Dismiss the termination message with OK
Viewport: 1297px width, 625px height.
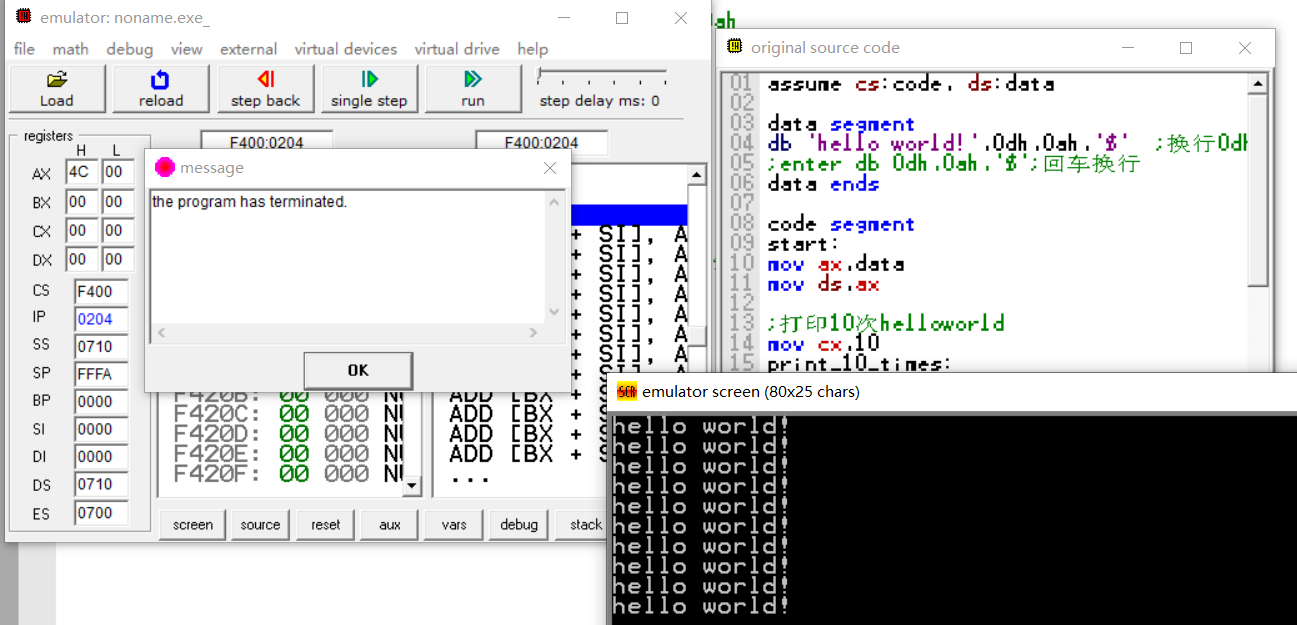click(x=357, y=370)
